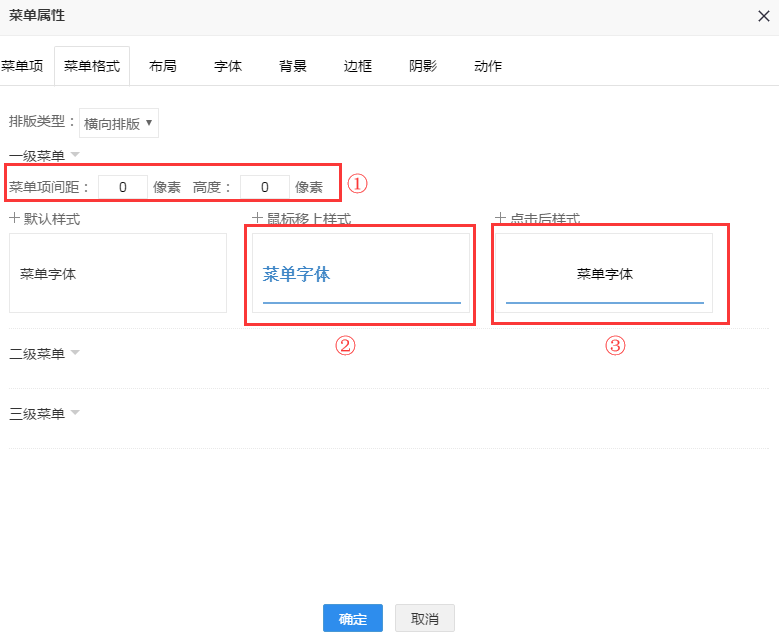779x640 pixels.
Task: Close the 菜单属性 dialog
Action: (764, 16)
